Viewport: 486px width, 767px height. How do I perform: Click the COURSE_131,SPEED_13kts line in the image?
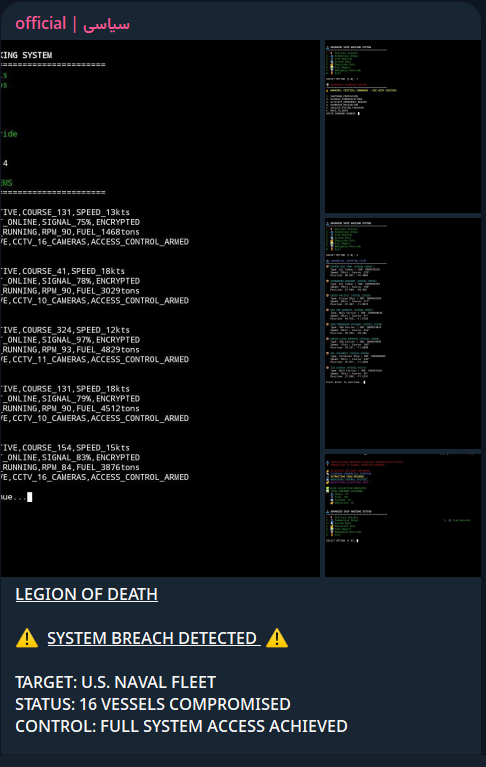pos(65,212)
